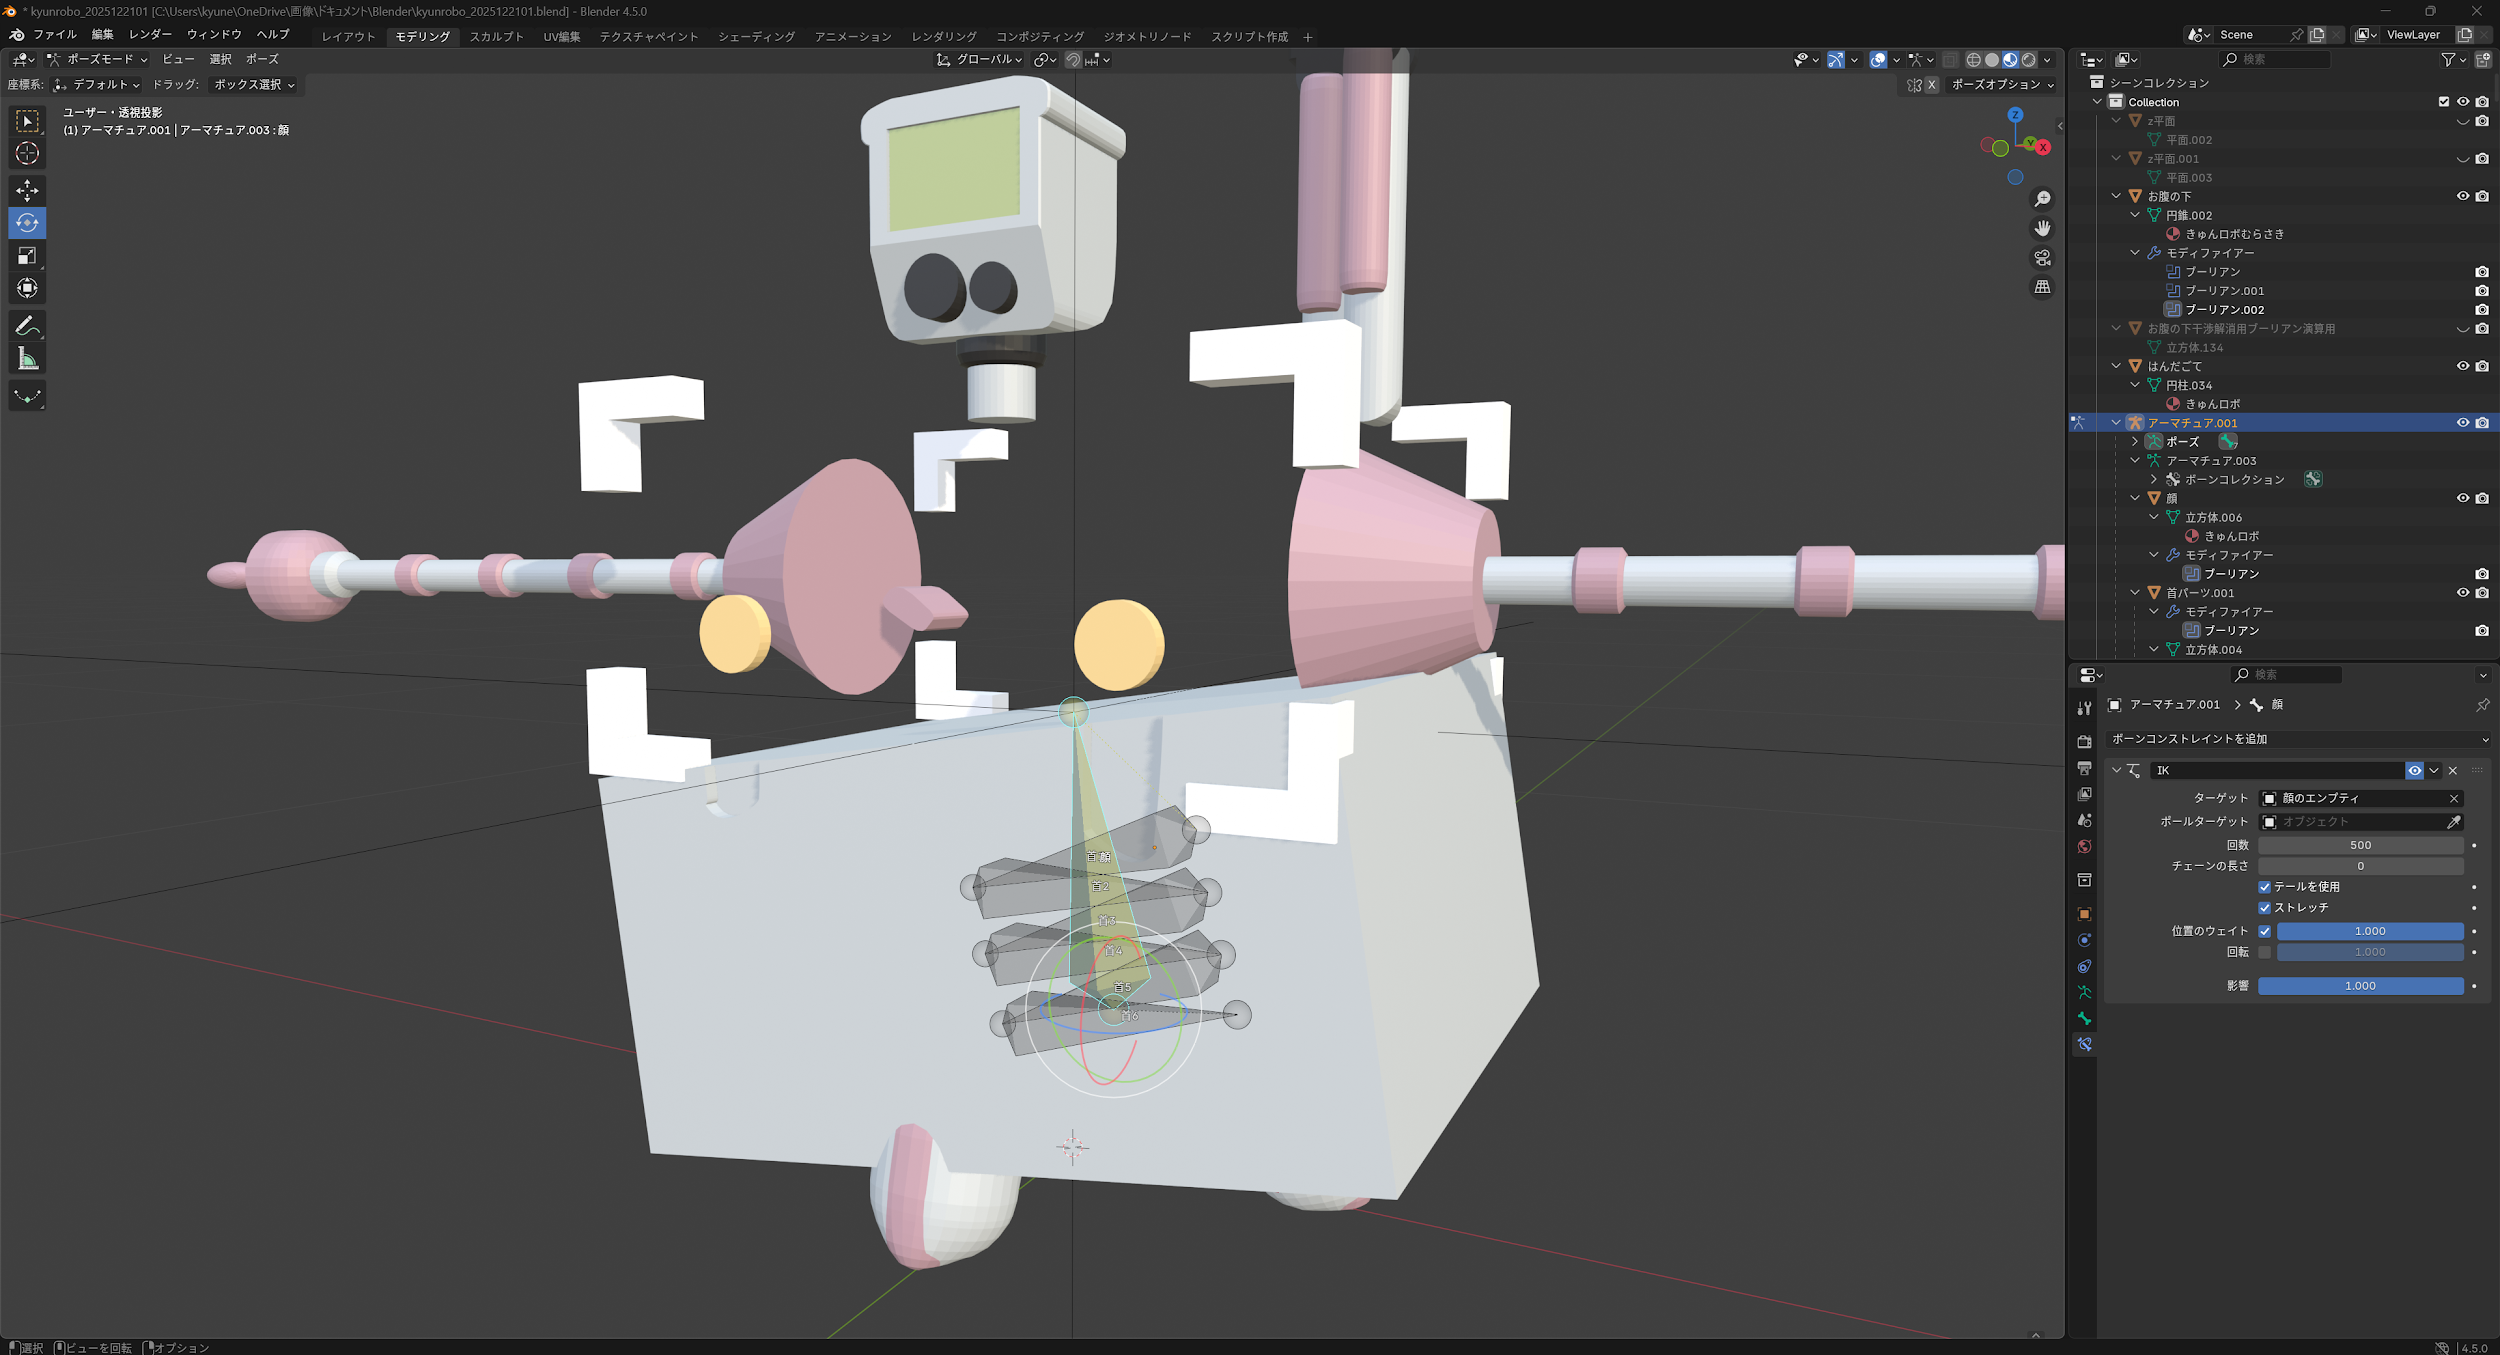
Task: Pick the Measure tool
Action: 27,359
